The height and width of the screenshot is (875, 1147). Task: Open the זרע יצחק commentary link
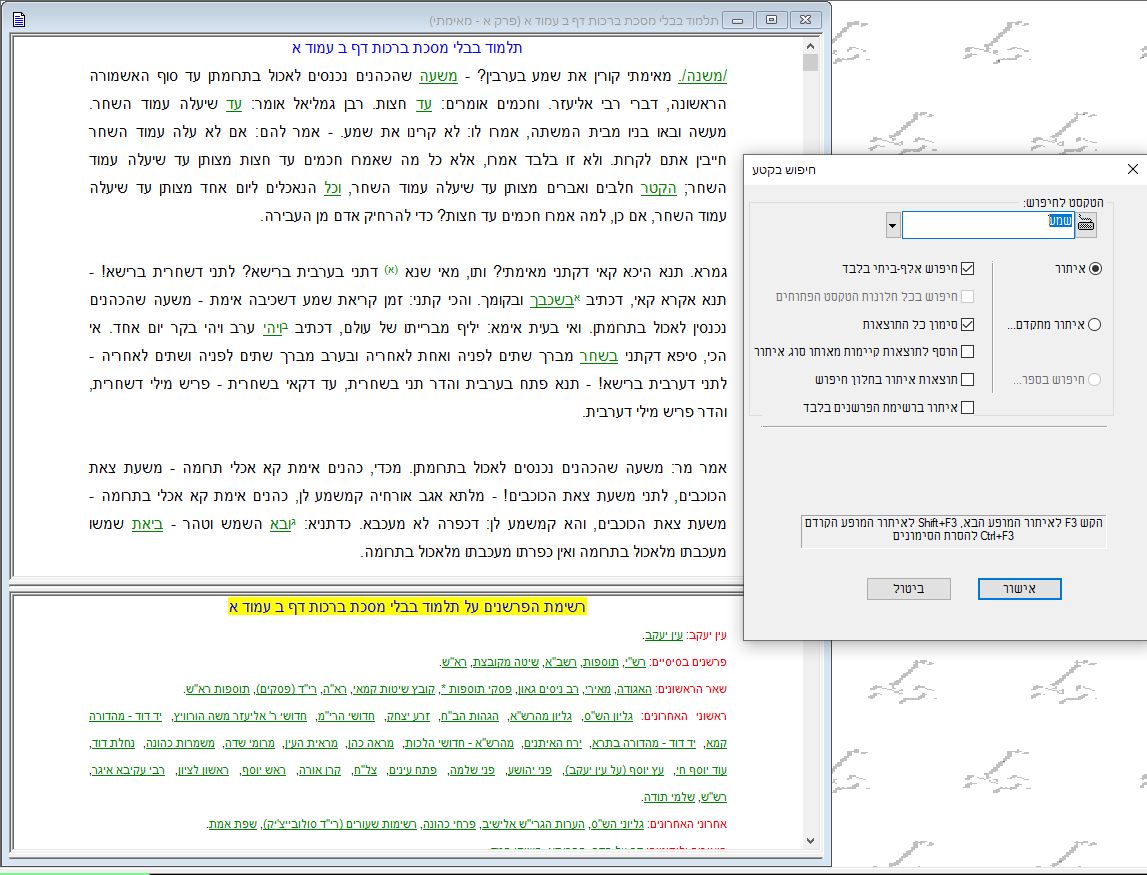tap(407, 716)
